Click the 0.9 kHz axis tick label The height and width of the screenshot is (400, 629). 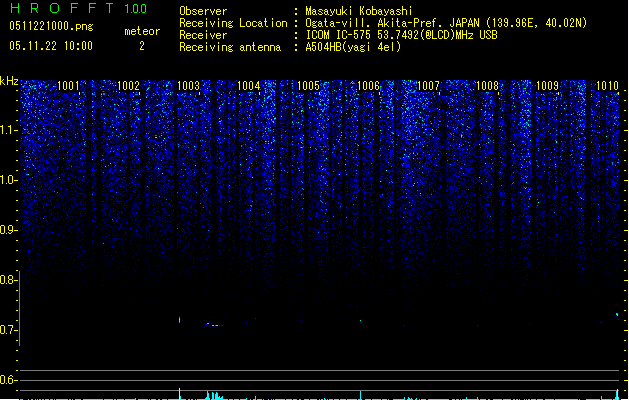[x=8, y=230]
